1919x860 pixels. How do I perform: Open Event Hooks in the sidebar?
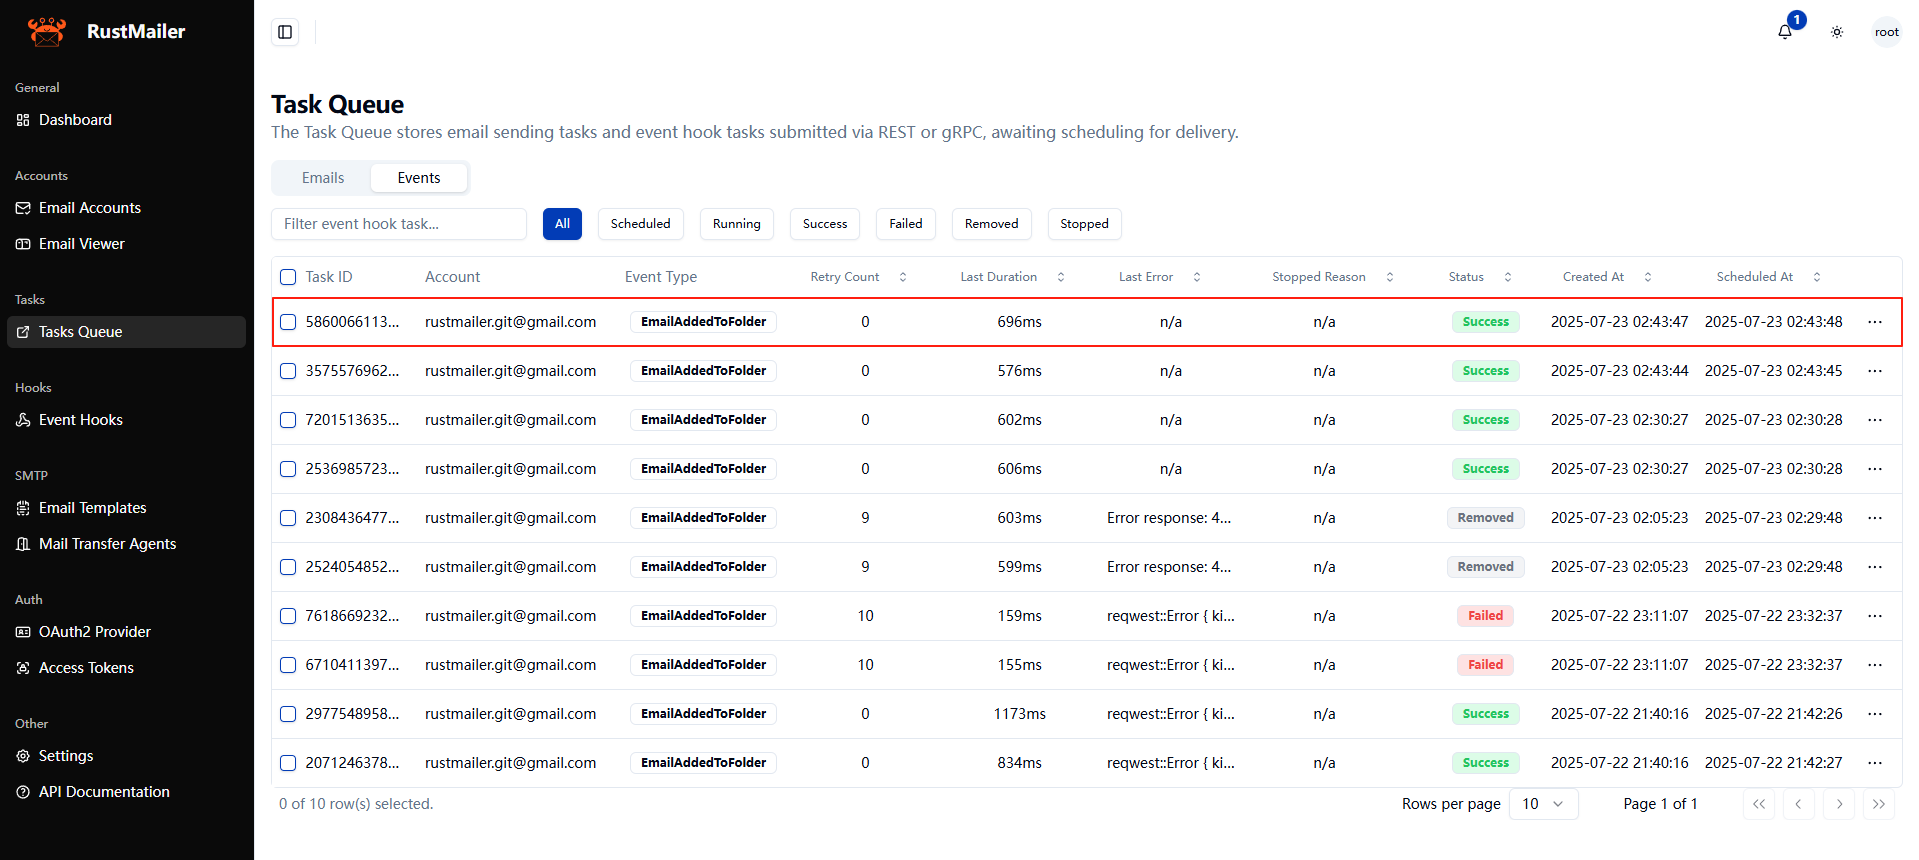(126, 420)
